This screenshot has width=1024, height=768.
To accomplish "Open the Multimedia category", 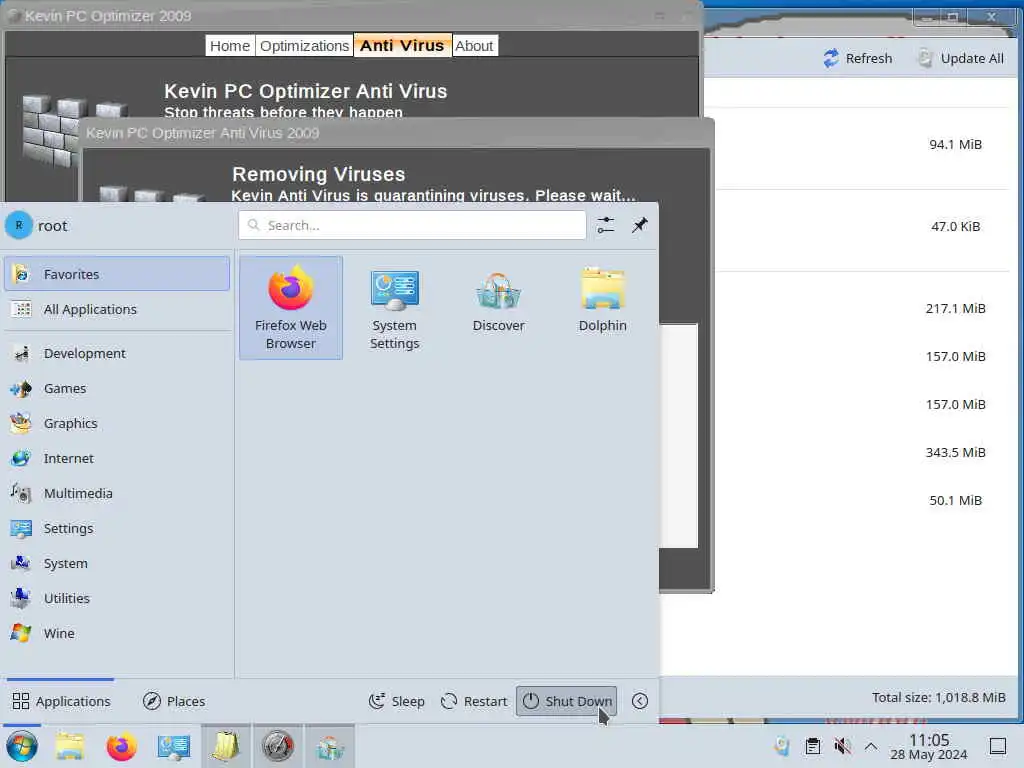I will [x=117, y=494].
